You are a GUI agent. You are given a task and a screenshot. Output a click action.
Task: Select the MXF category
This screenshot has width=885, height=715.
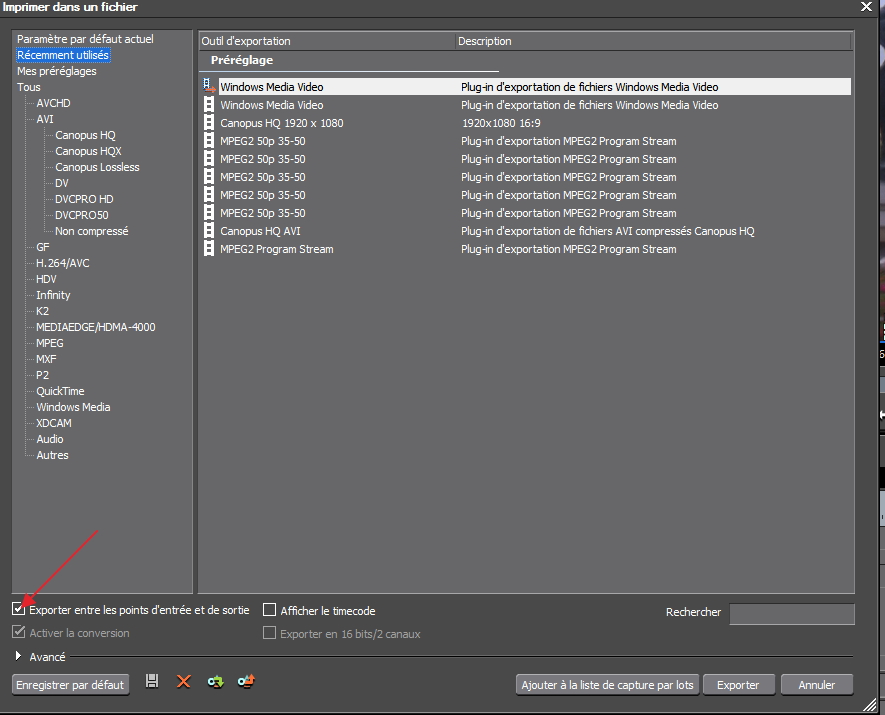click(x=46, y=359)
